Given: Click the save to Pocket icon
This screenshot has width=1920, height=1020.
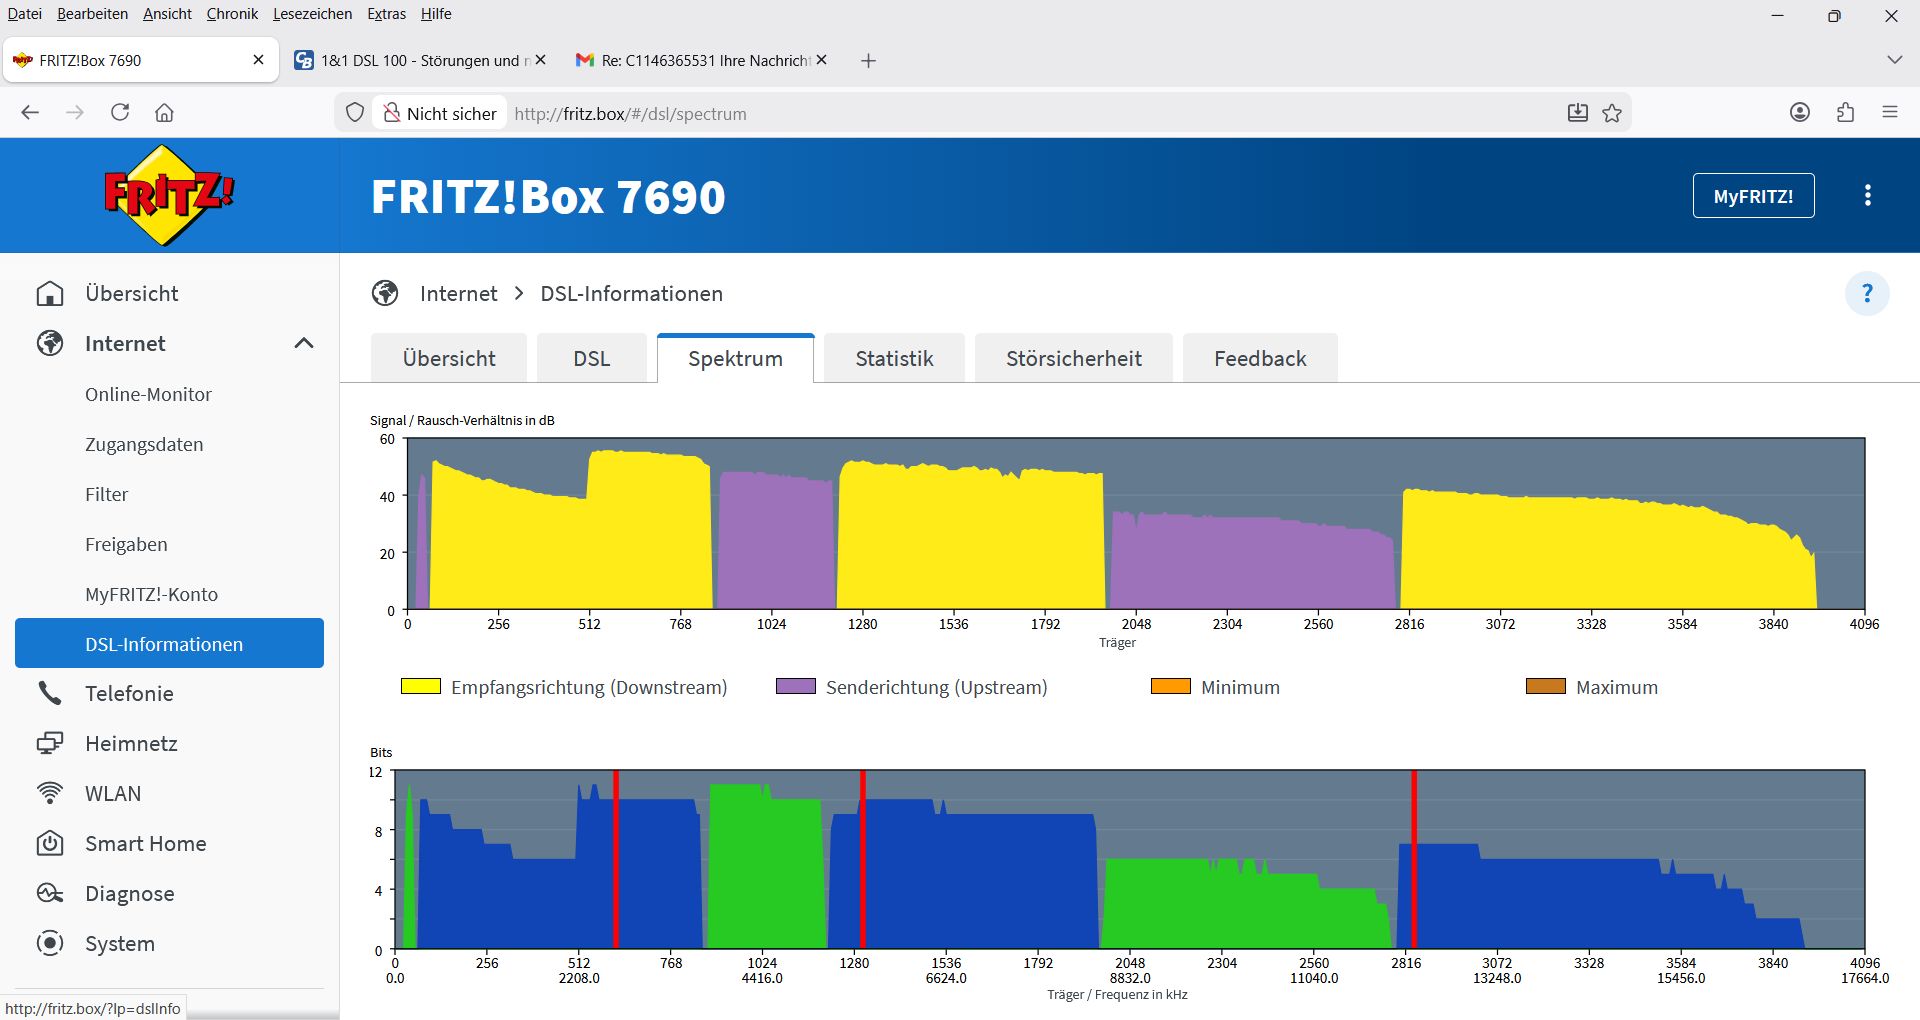Looking at the screenshot, I should pyautogui.click(x=1578, y=113).
